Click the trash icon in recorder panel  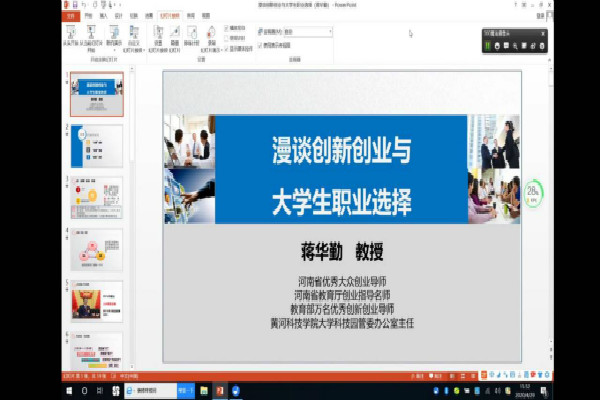point(542,46)
